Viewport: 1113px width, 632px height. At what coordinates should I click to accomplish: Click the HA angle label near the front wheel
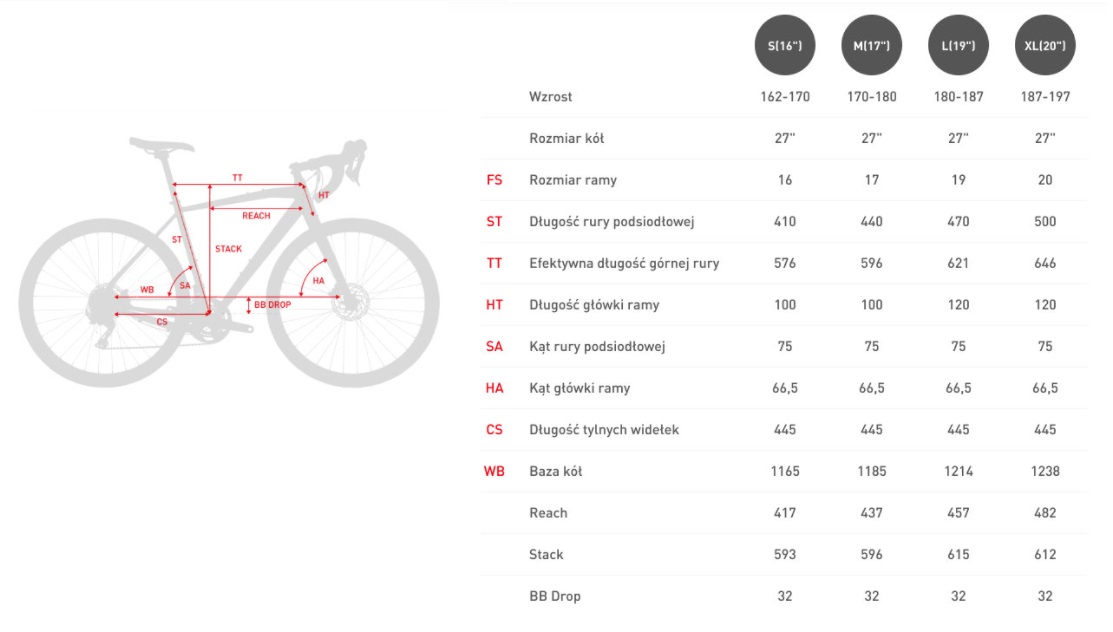[x=318, y=282]
